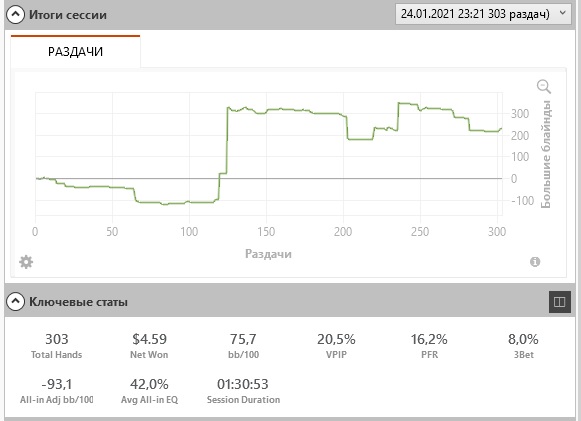The image size is (581, 421).
Task: Click the graph info icon
Action: [x=535, y=262]
